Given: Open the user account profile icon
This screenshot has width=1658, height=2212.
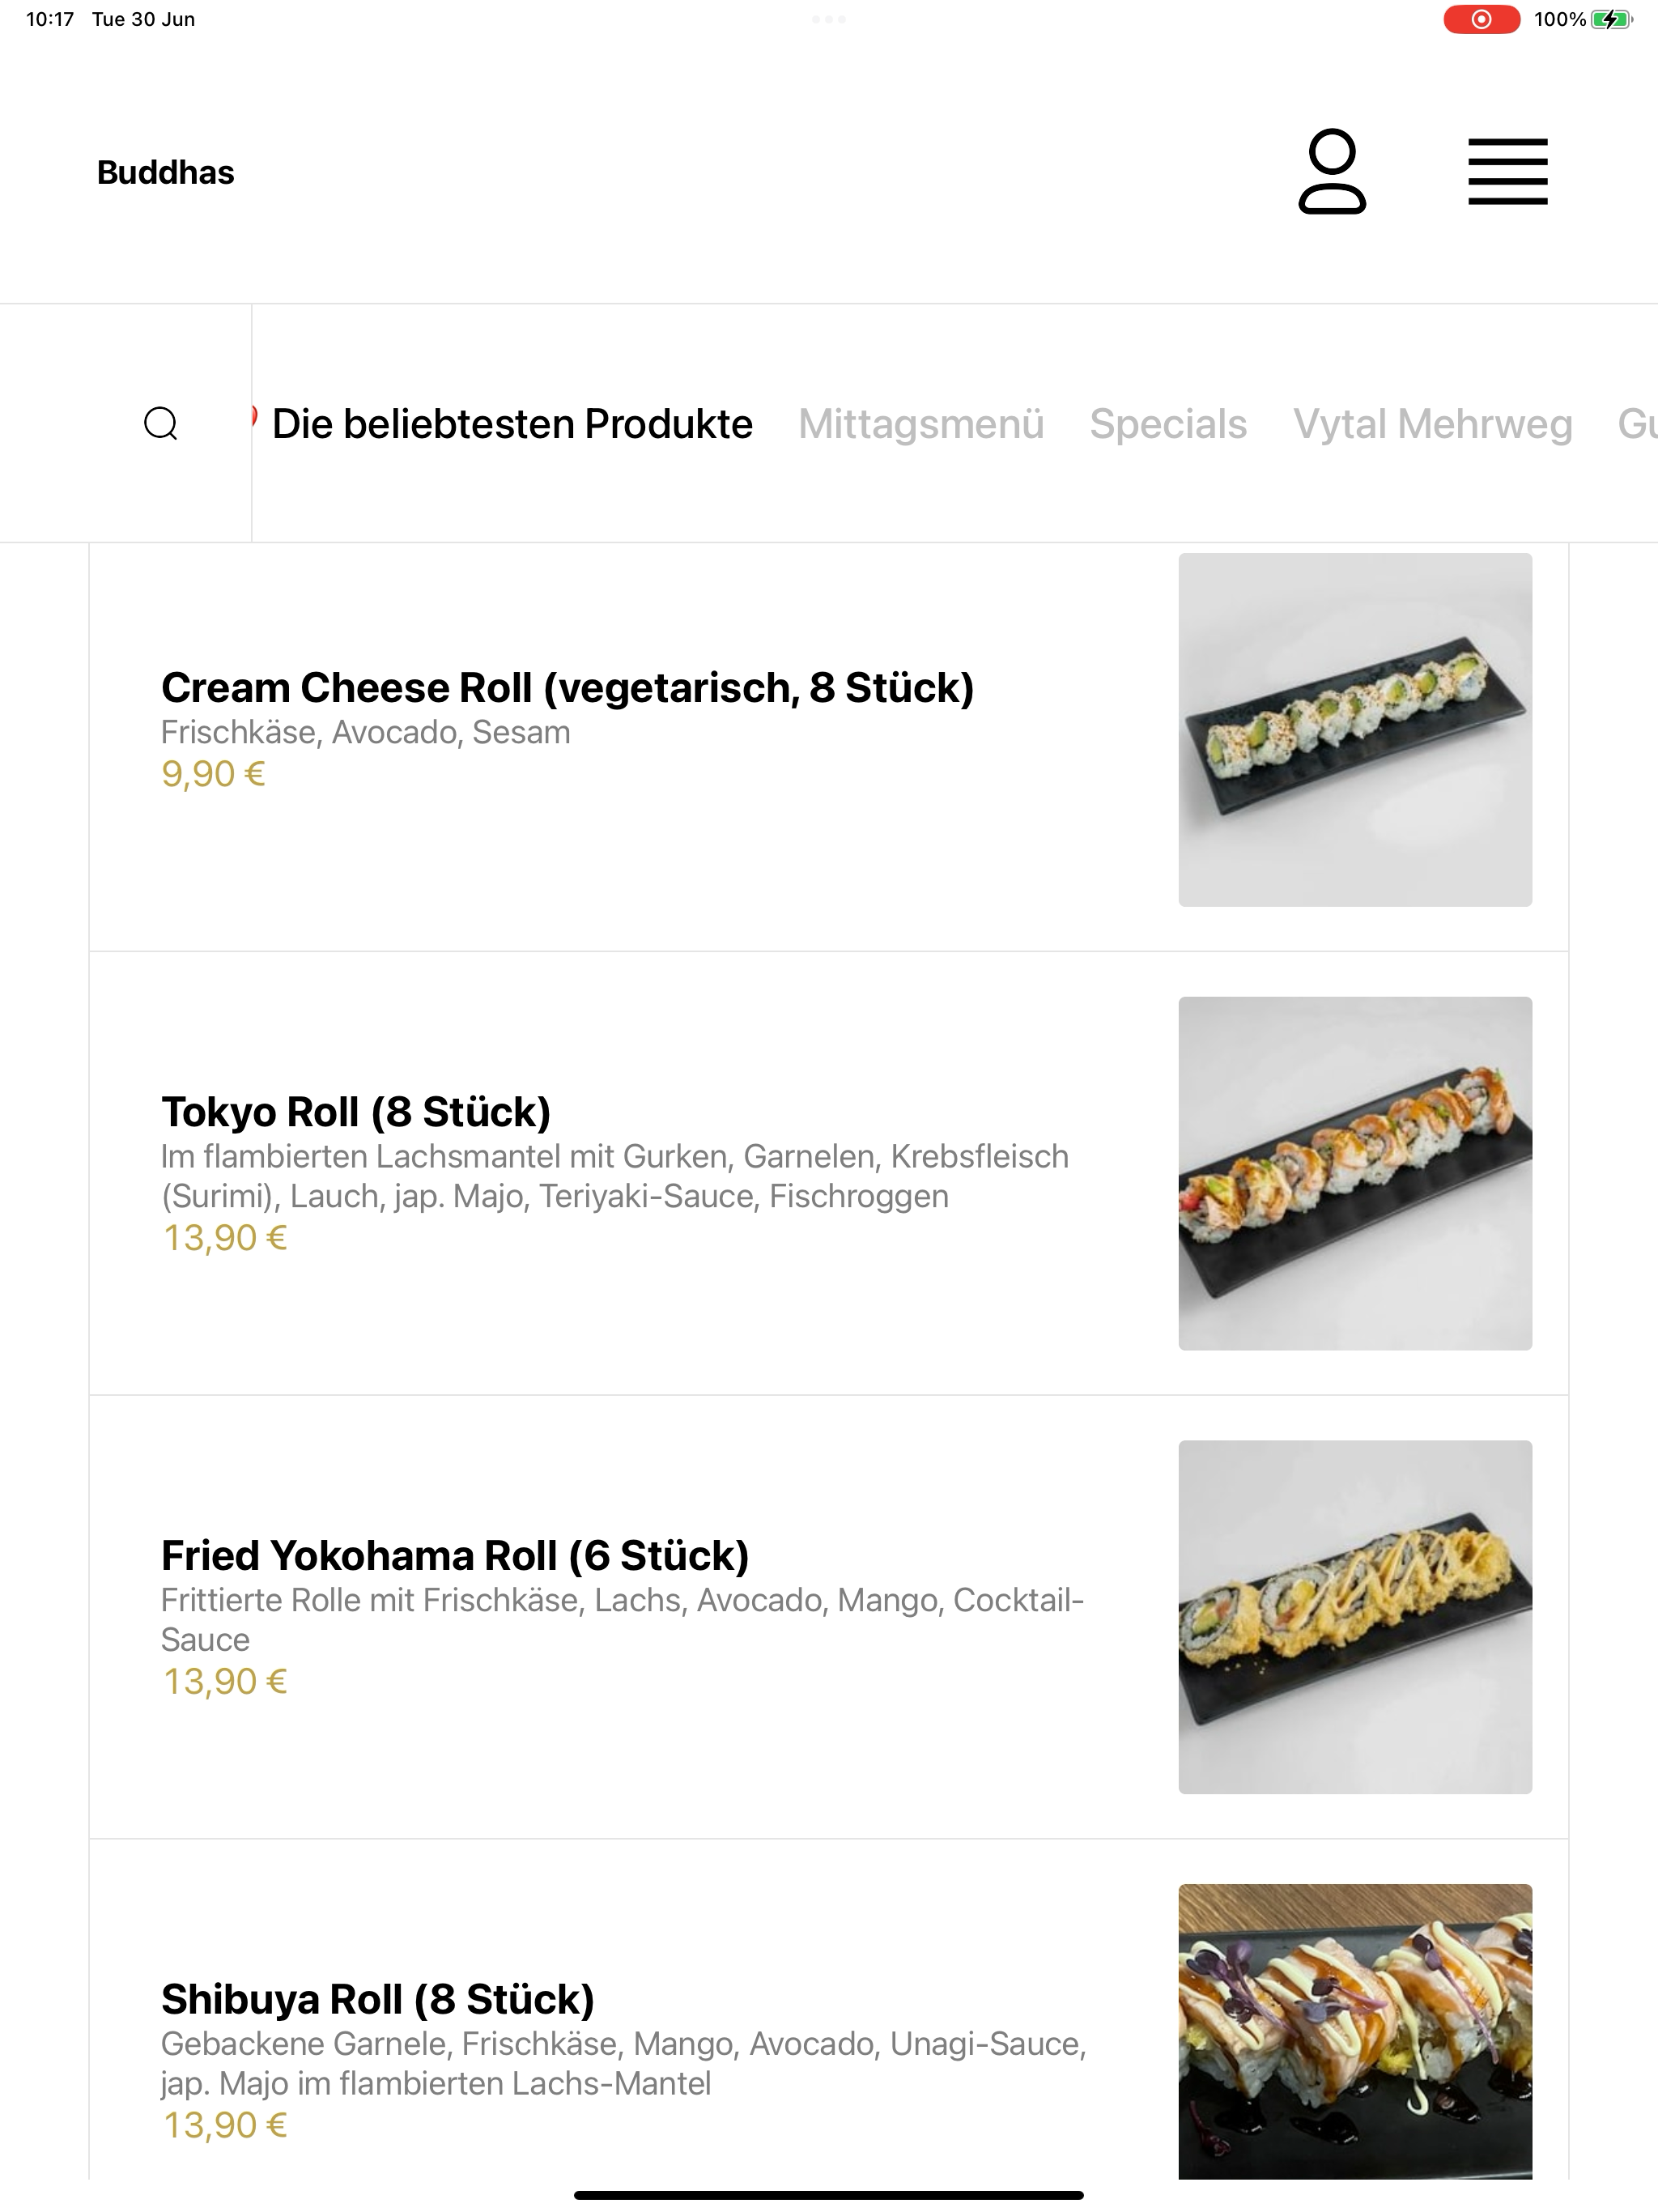Looking at the screenshot, I should 1332,171.
